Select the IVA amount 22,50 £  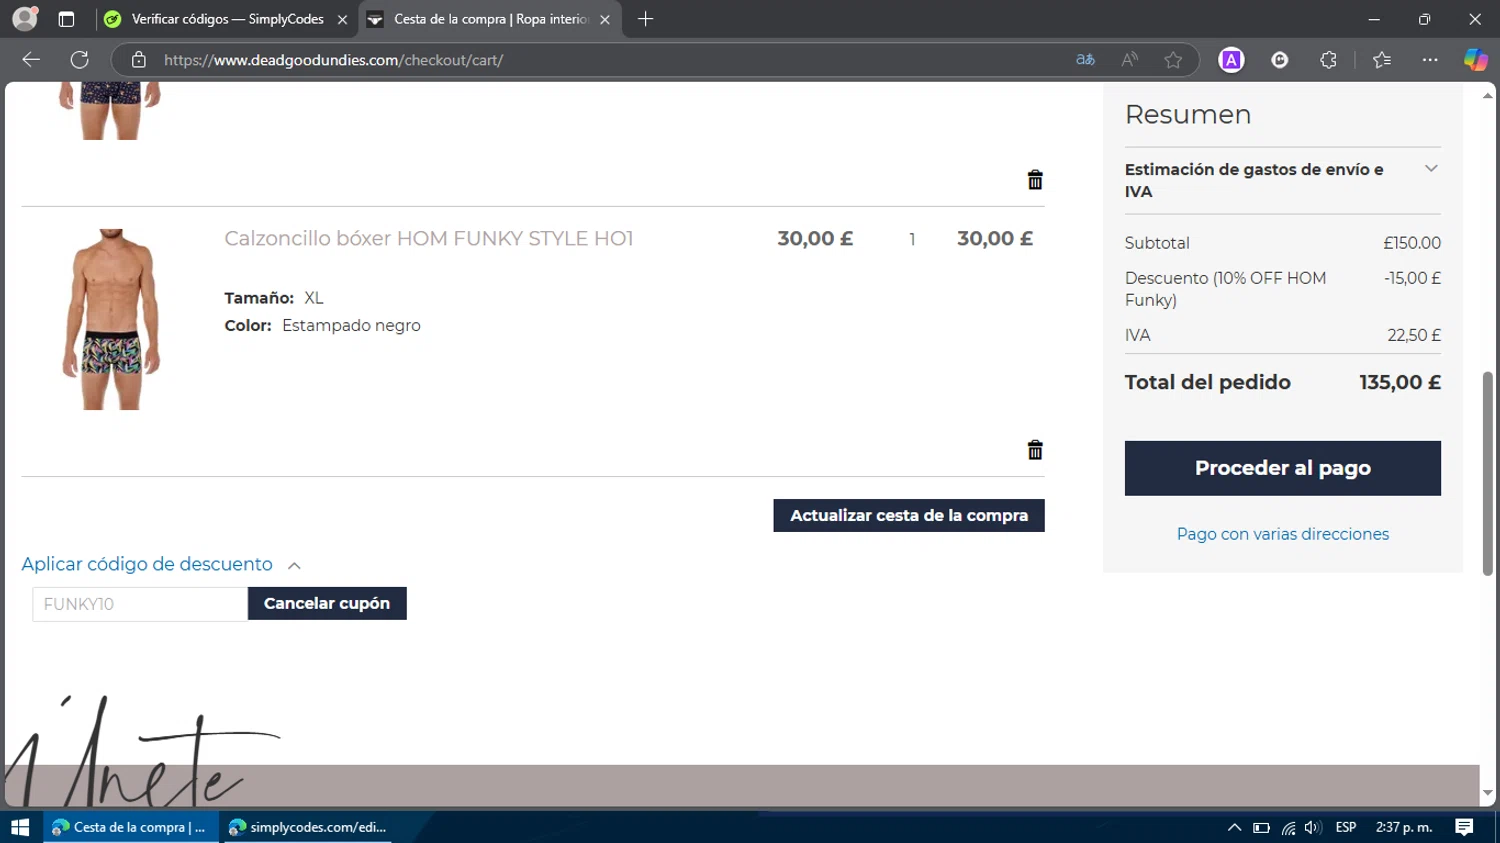(x=1414, y=335)
